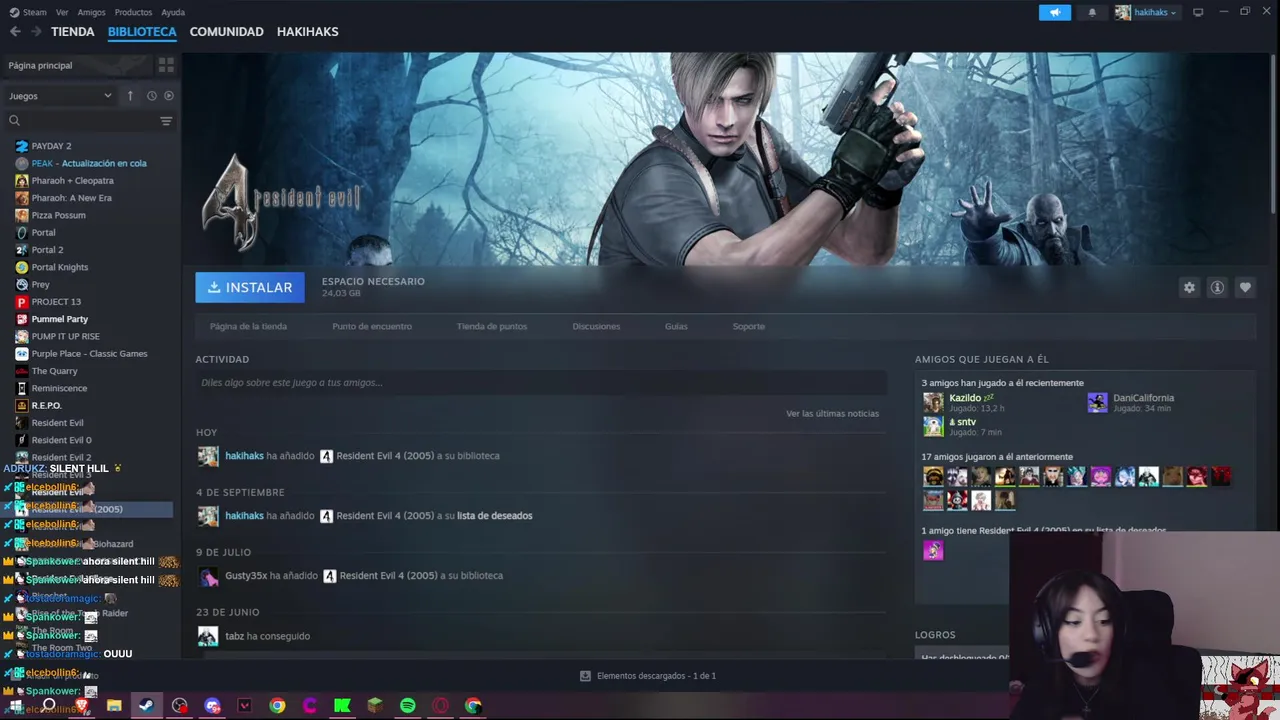Open the TIENDA tab
Screen dimensions: 1280x720
click(x=73, y=32)
